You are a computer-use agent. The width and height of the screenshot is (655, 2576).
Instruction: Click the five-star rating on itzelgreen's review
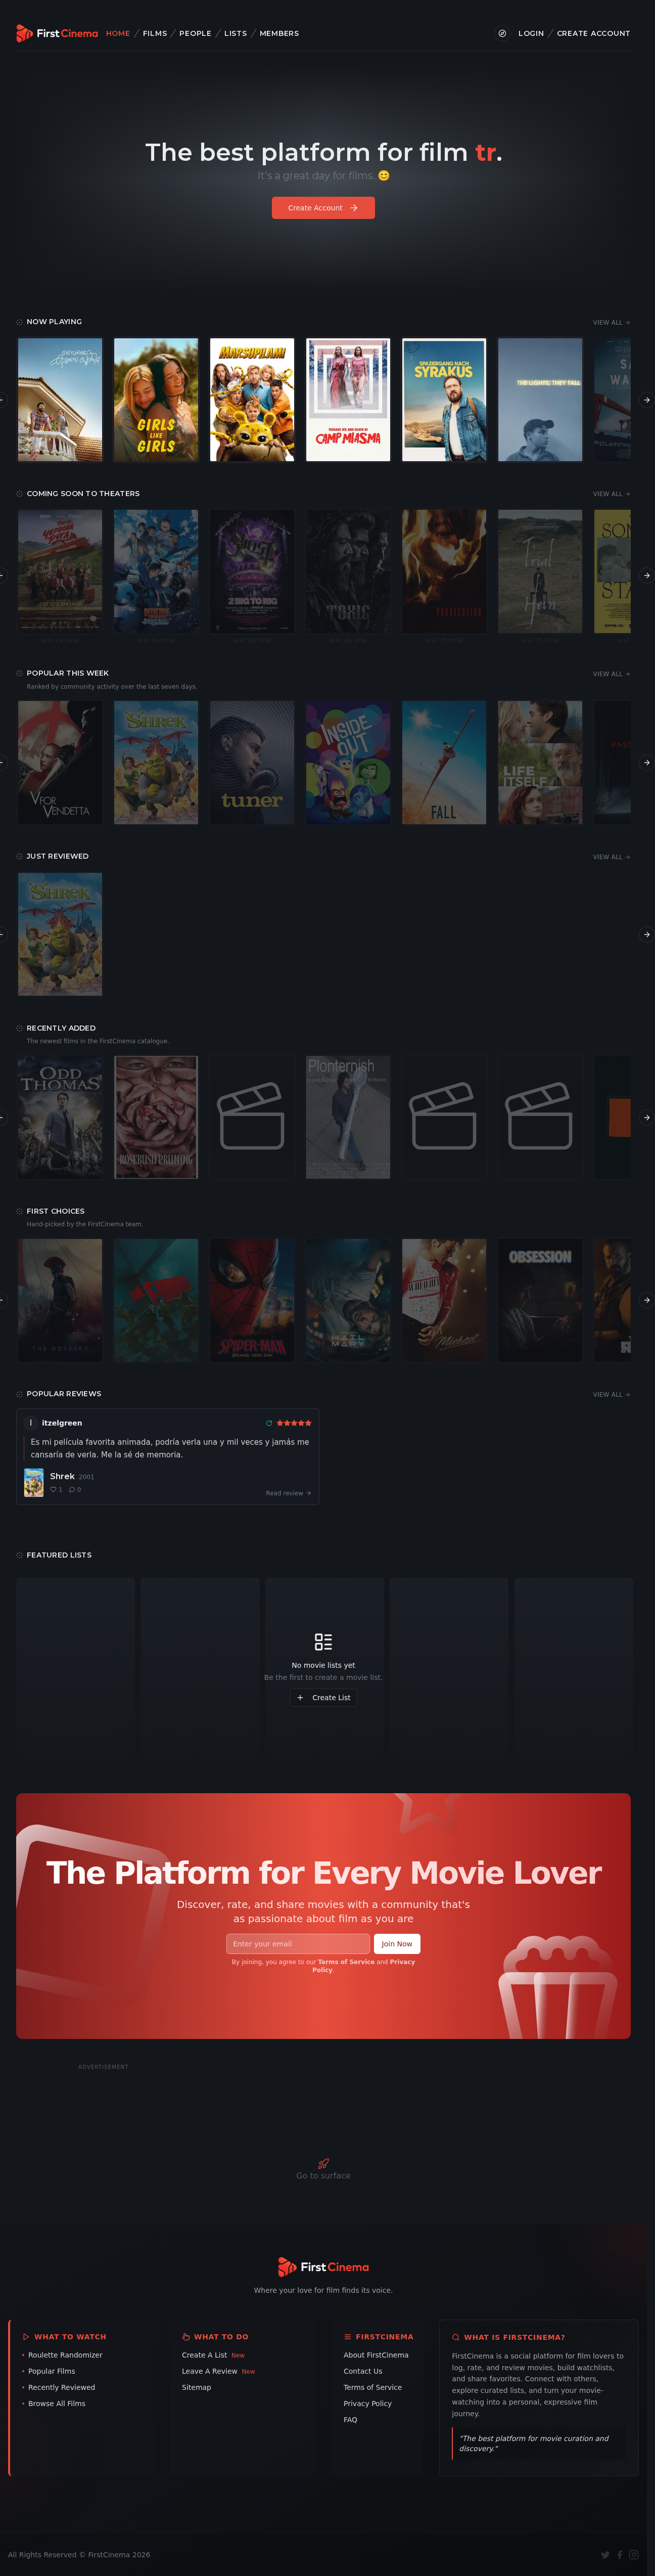click(x=294, y=1423)
